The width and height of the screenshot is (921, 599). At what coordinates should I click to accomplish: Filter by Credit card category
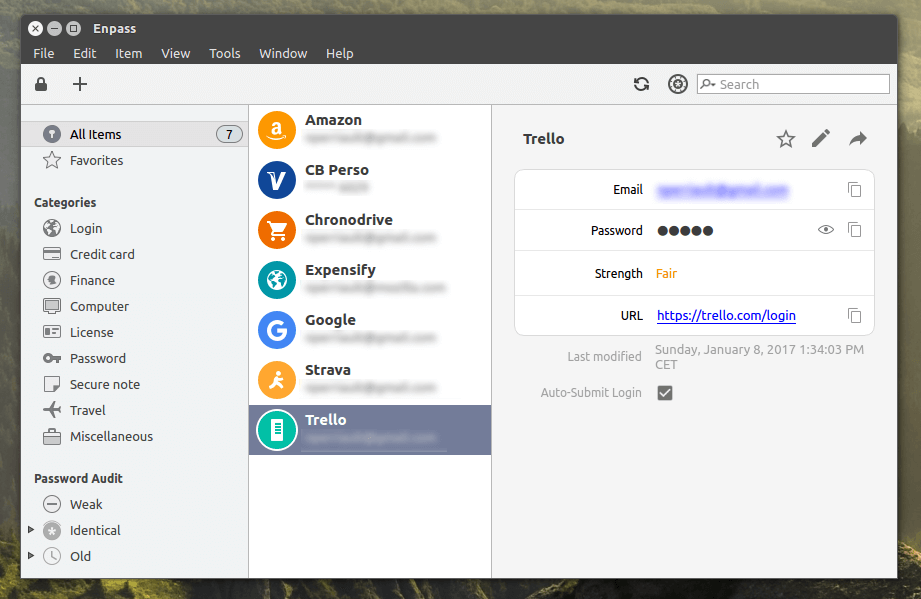click(x=135, y=254)
